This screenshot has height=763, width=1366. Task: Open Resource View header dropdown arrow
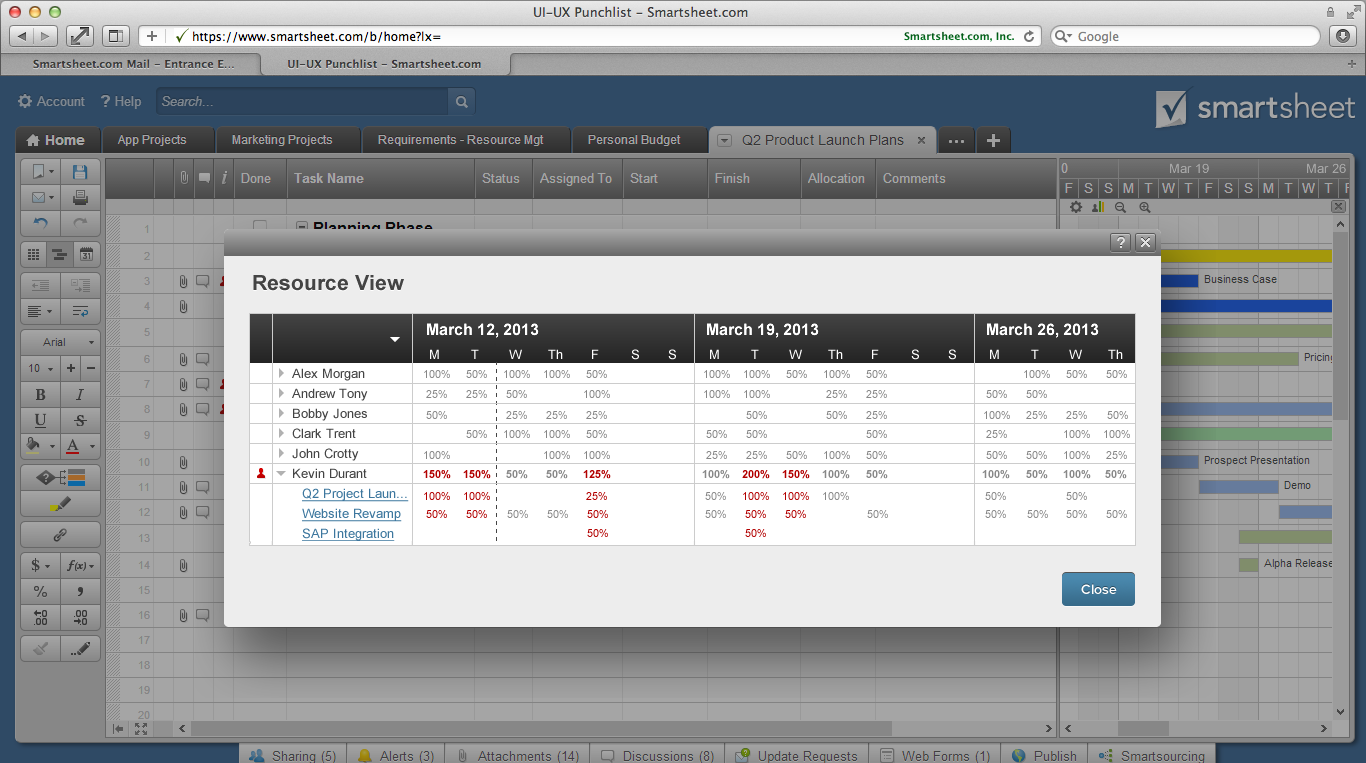tap(395, 340)
